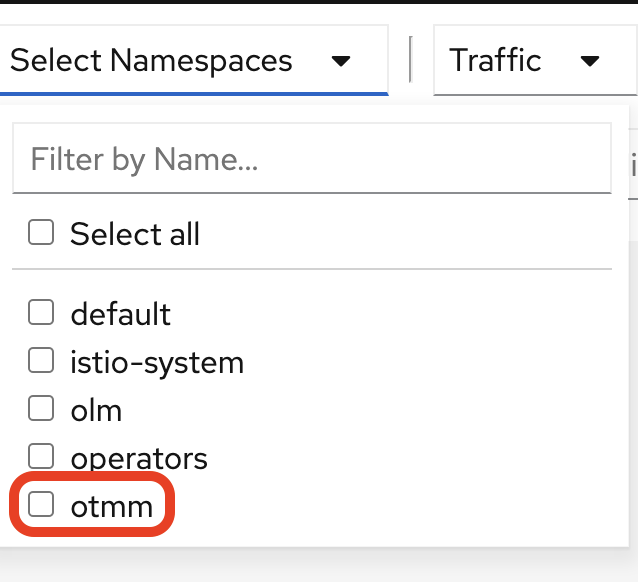Click the caret arrow next to Traffic

click(x=590, y=61)
